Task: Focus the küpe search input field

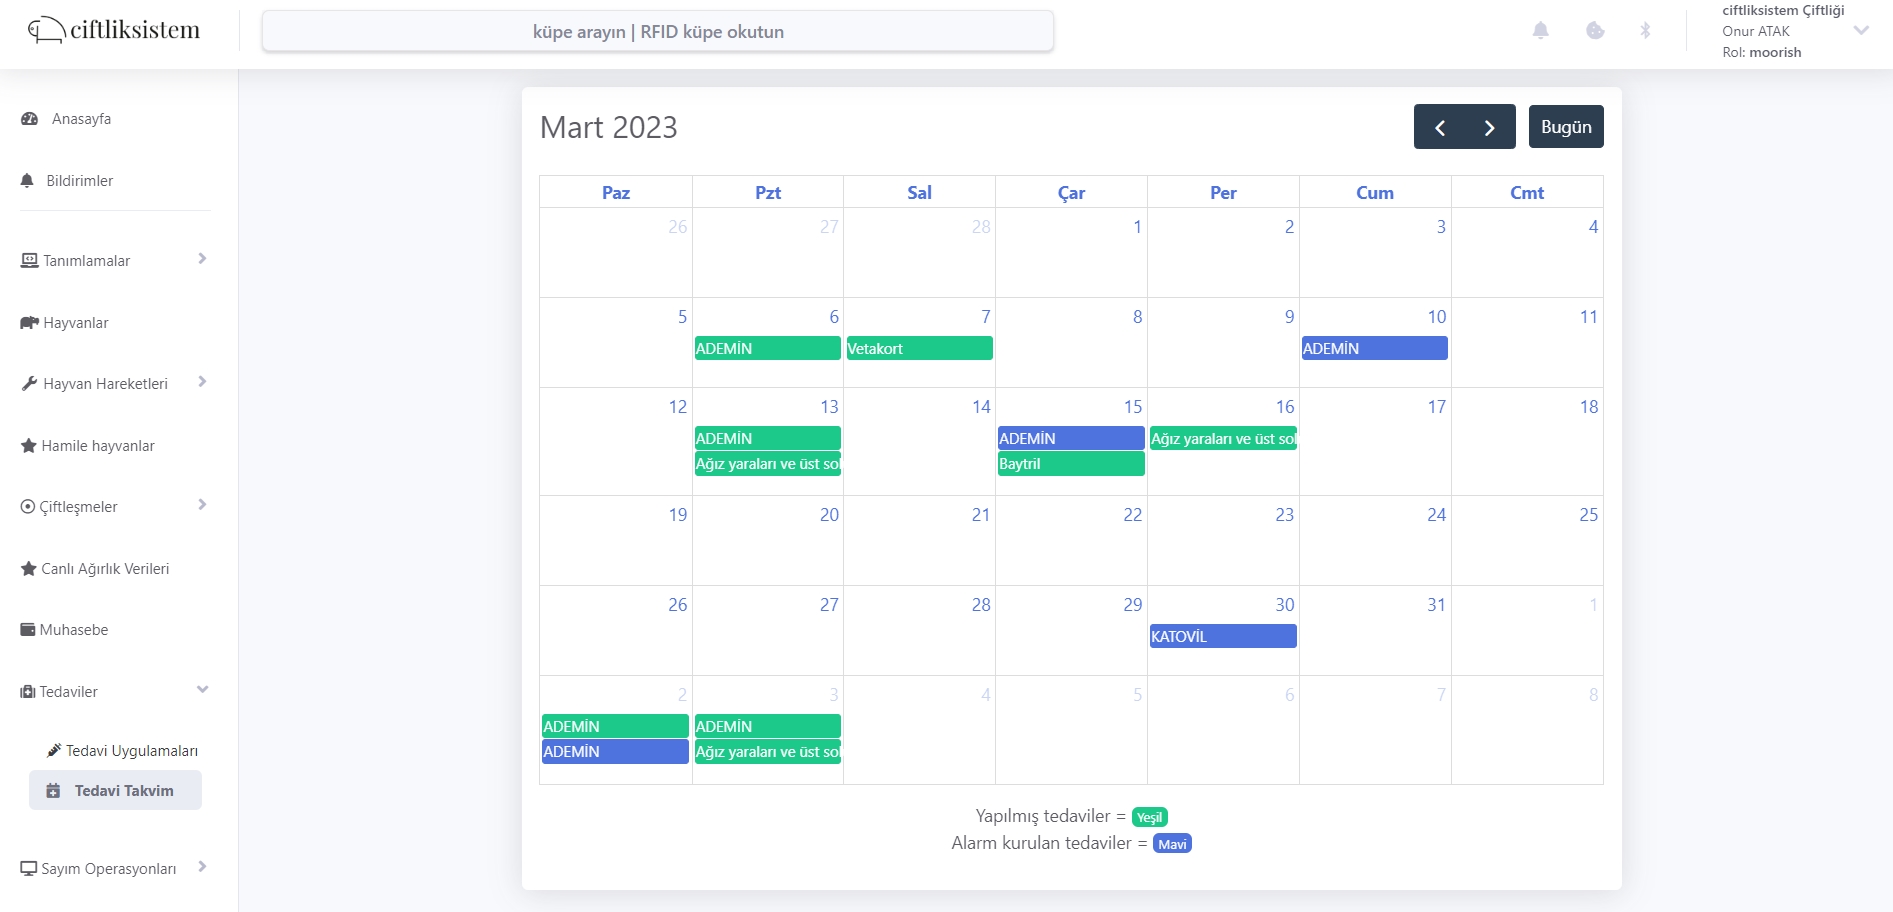Action: pyautogui.click(x=657, y=32)
